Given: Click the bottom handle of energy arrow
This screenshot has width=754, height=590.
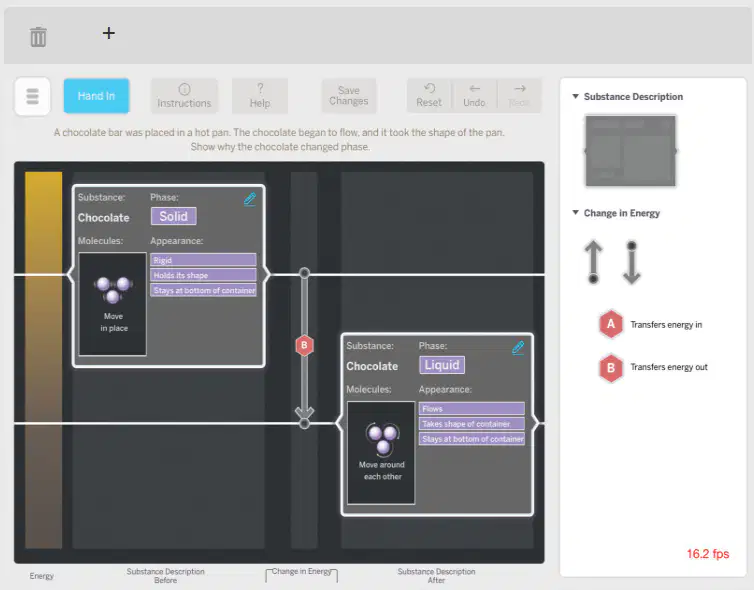Looking at the screenshot, I should (x=304, y=423).
